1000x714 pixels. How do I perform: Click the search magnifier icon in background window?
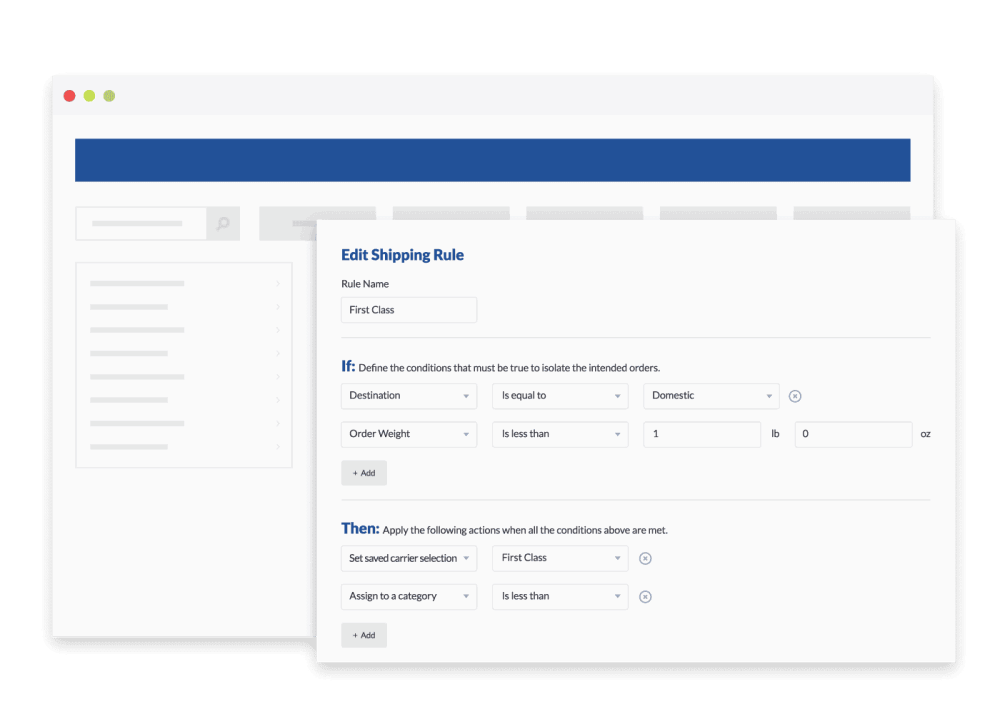click(223, 224)
